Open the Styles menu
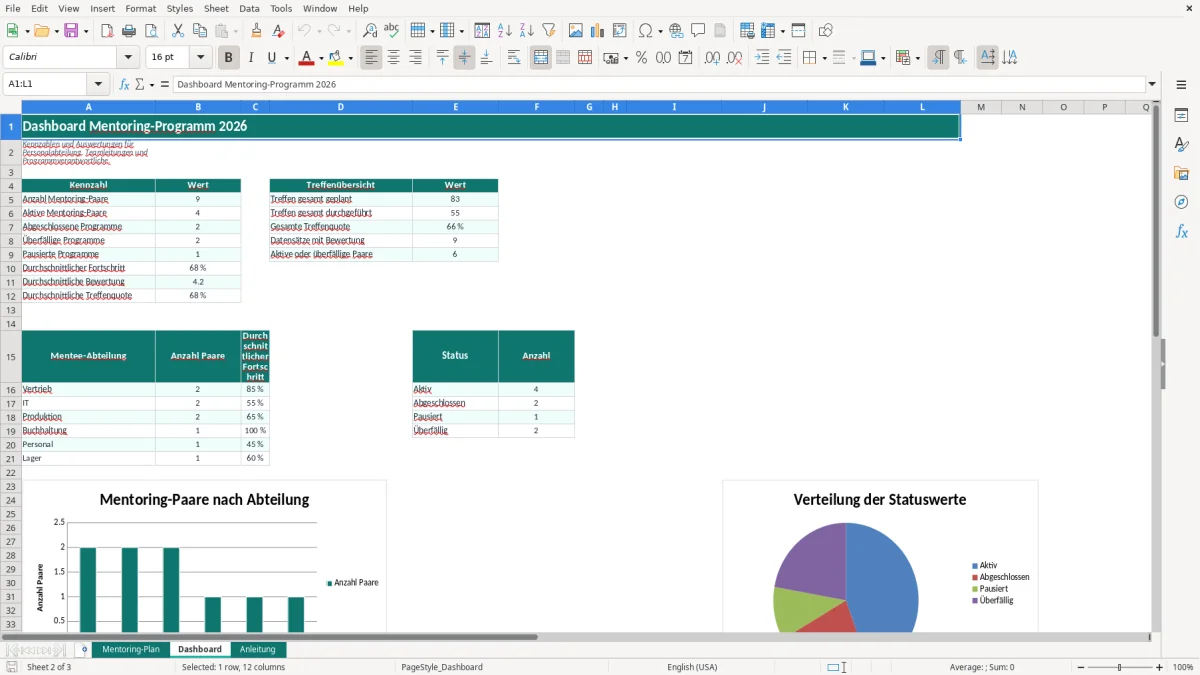1200x675 pixels. pyautogui.click(x=180, y=8)
